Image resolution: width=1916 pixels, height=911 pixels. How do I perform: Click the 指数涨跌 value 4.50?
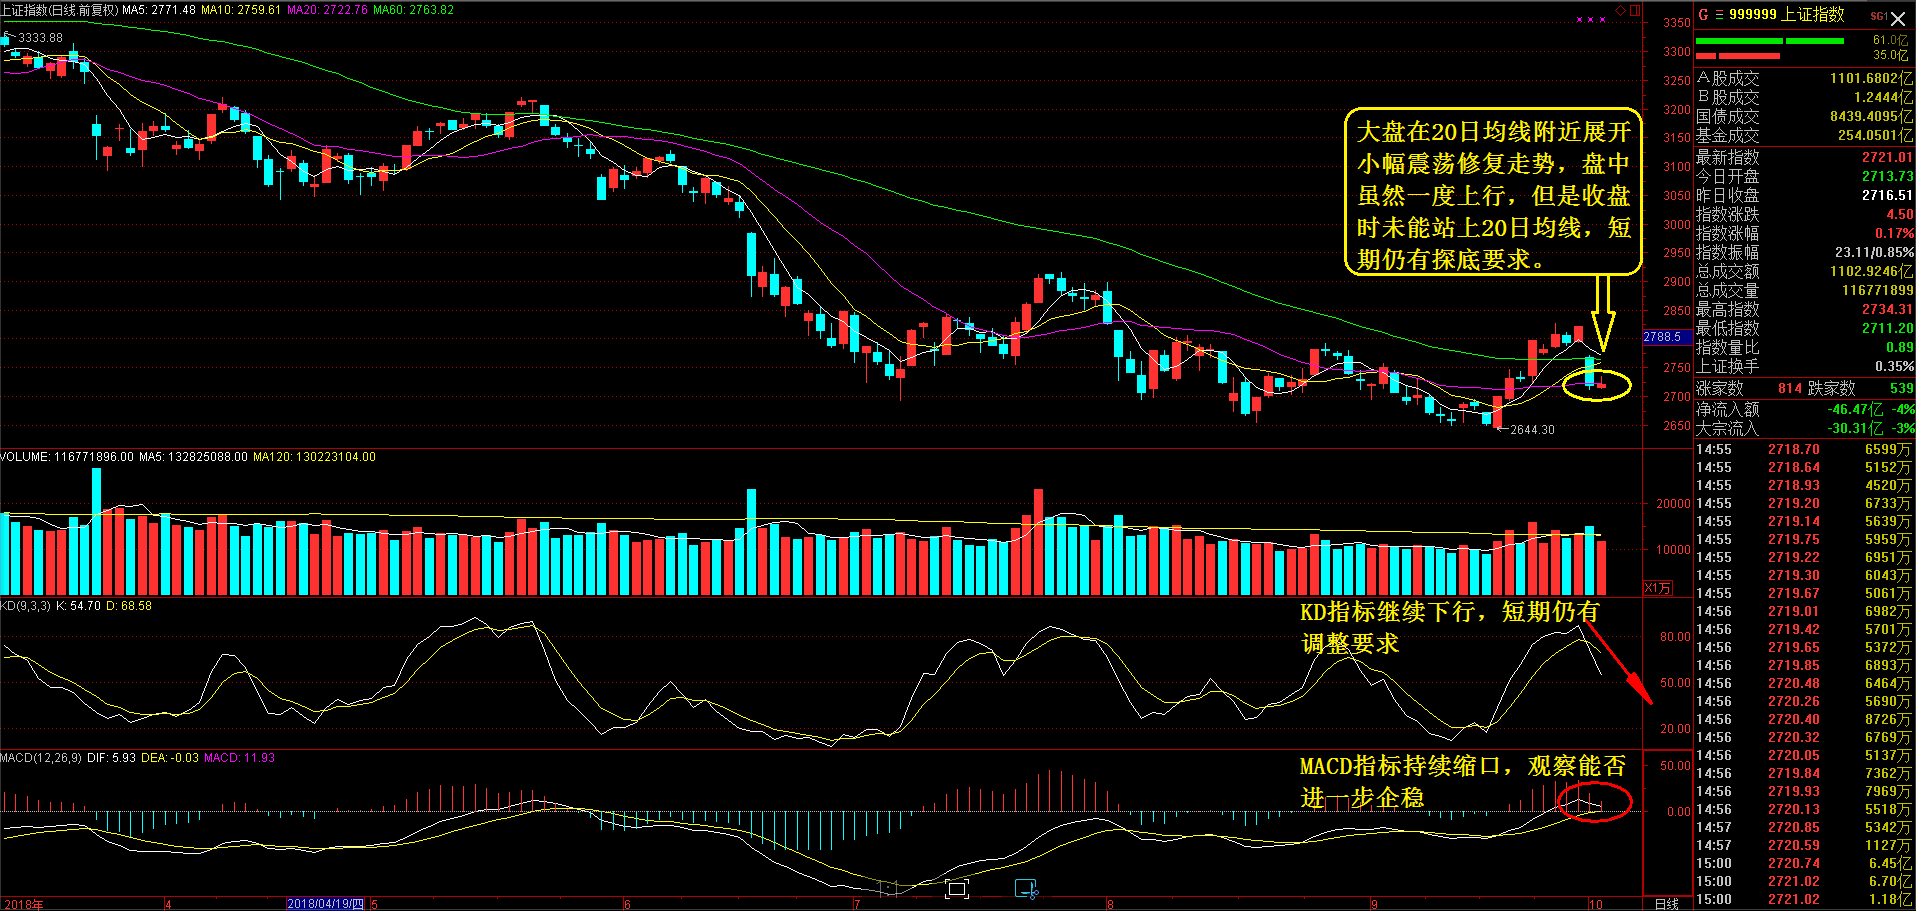(x=1900, y=214)
